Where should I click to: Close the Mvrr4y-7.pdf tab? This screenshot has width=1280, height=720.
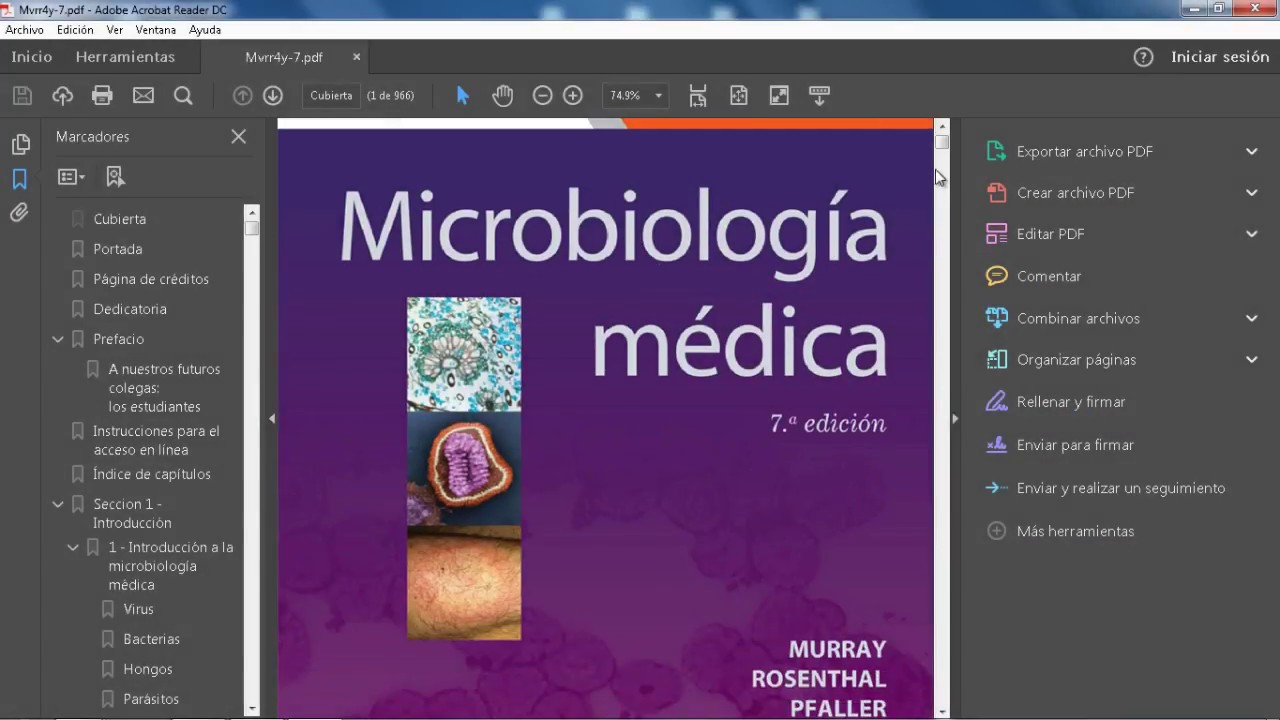357,57
